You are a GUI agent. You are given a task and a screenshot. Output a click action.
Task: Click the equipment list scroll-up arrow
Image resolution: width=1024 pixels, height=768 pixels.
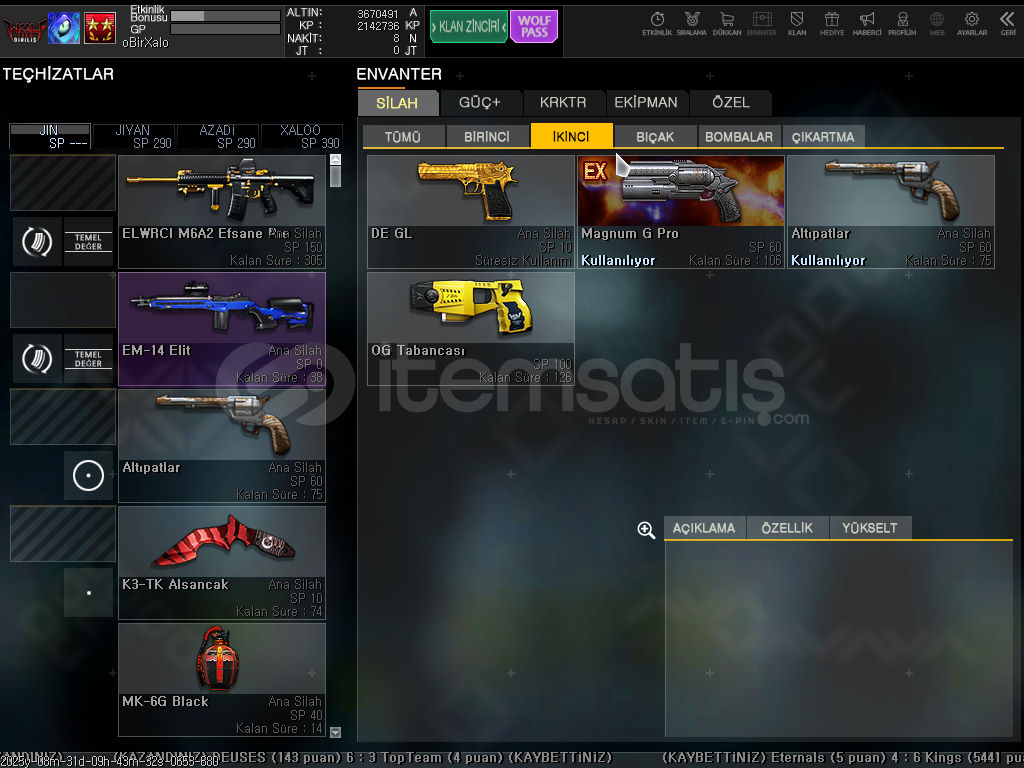click(336, 159)
